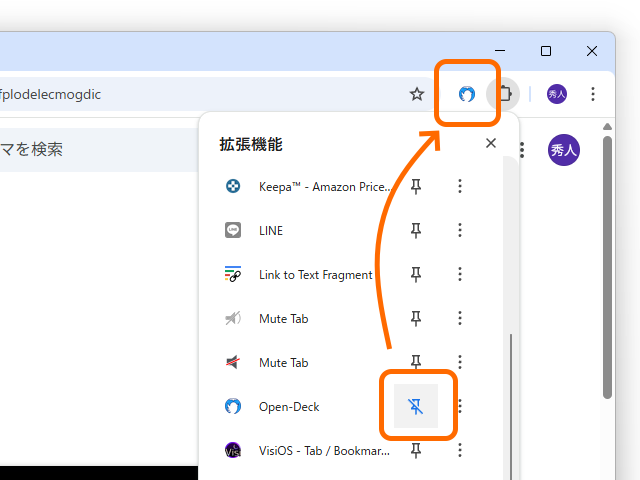The width and height of the screenshot is (640, 480).
Task: Close the 拡張機能 popup panel
Action: click(x=491, y=143)
